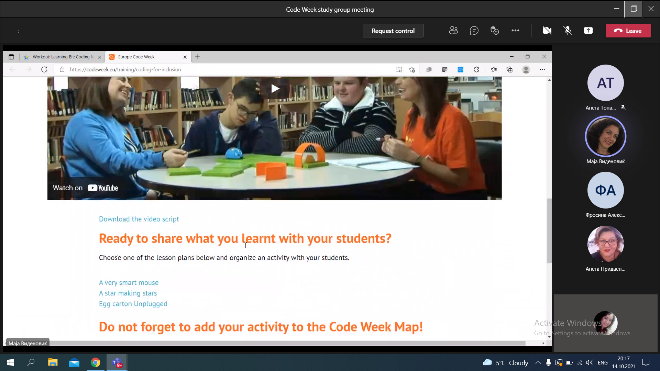This screenshot has height=371, width=660.
Task: Open the taskbar clock and date
Action: (x=623, y=362)
